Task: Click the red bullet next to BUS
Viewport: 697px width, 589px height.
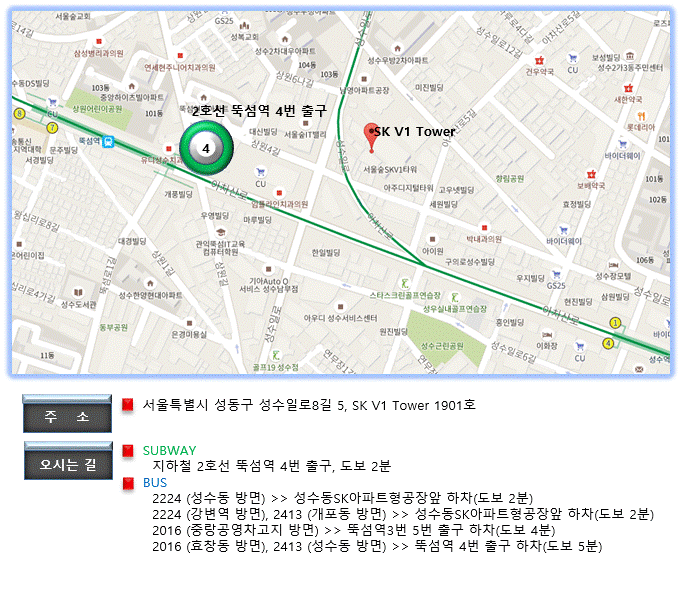Action: point(128,484)
